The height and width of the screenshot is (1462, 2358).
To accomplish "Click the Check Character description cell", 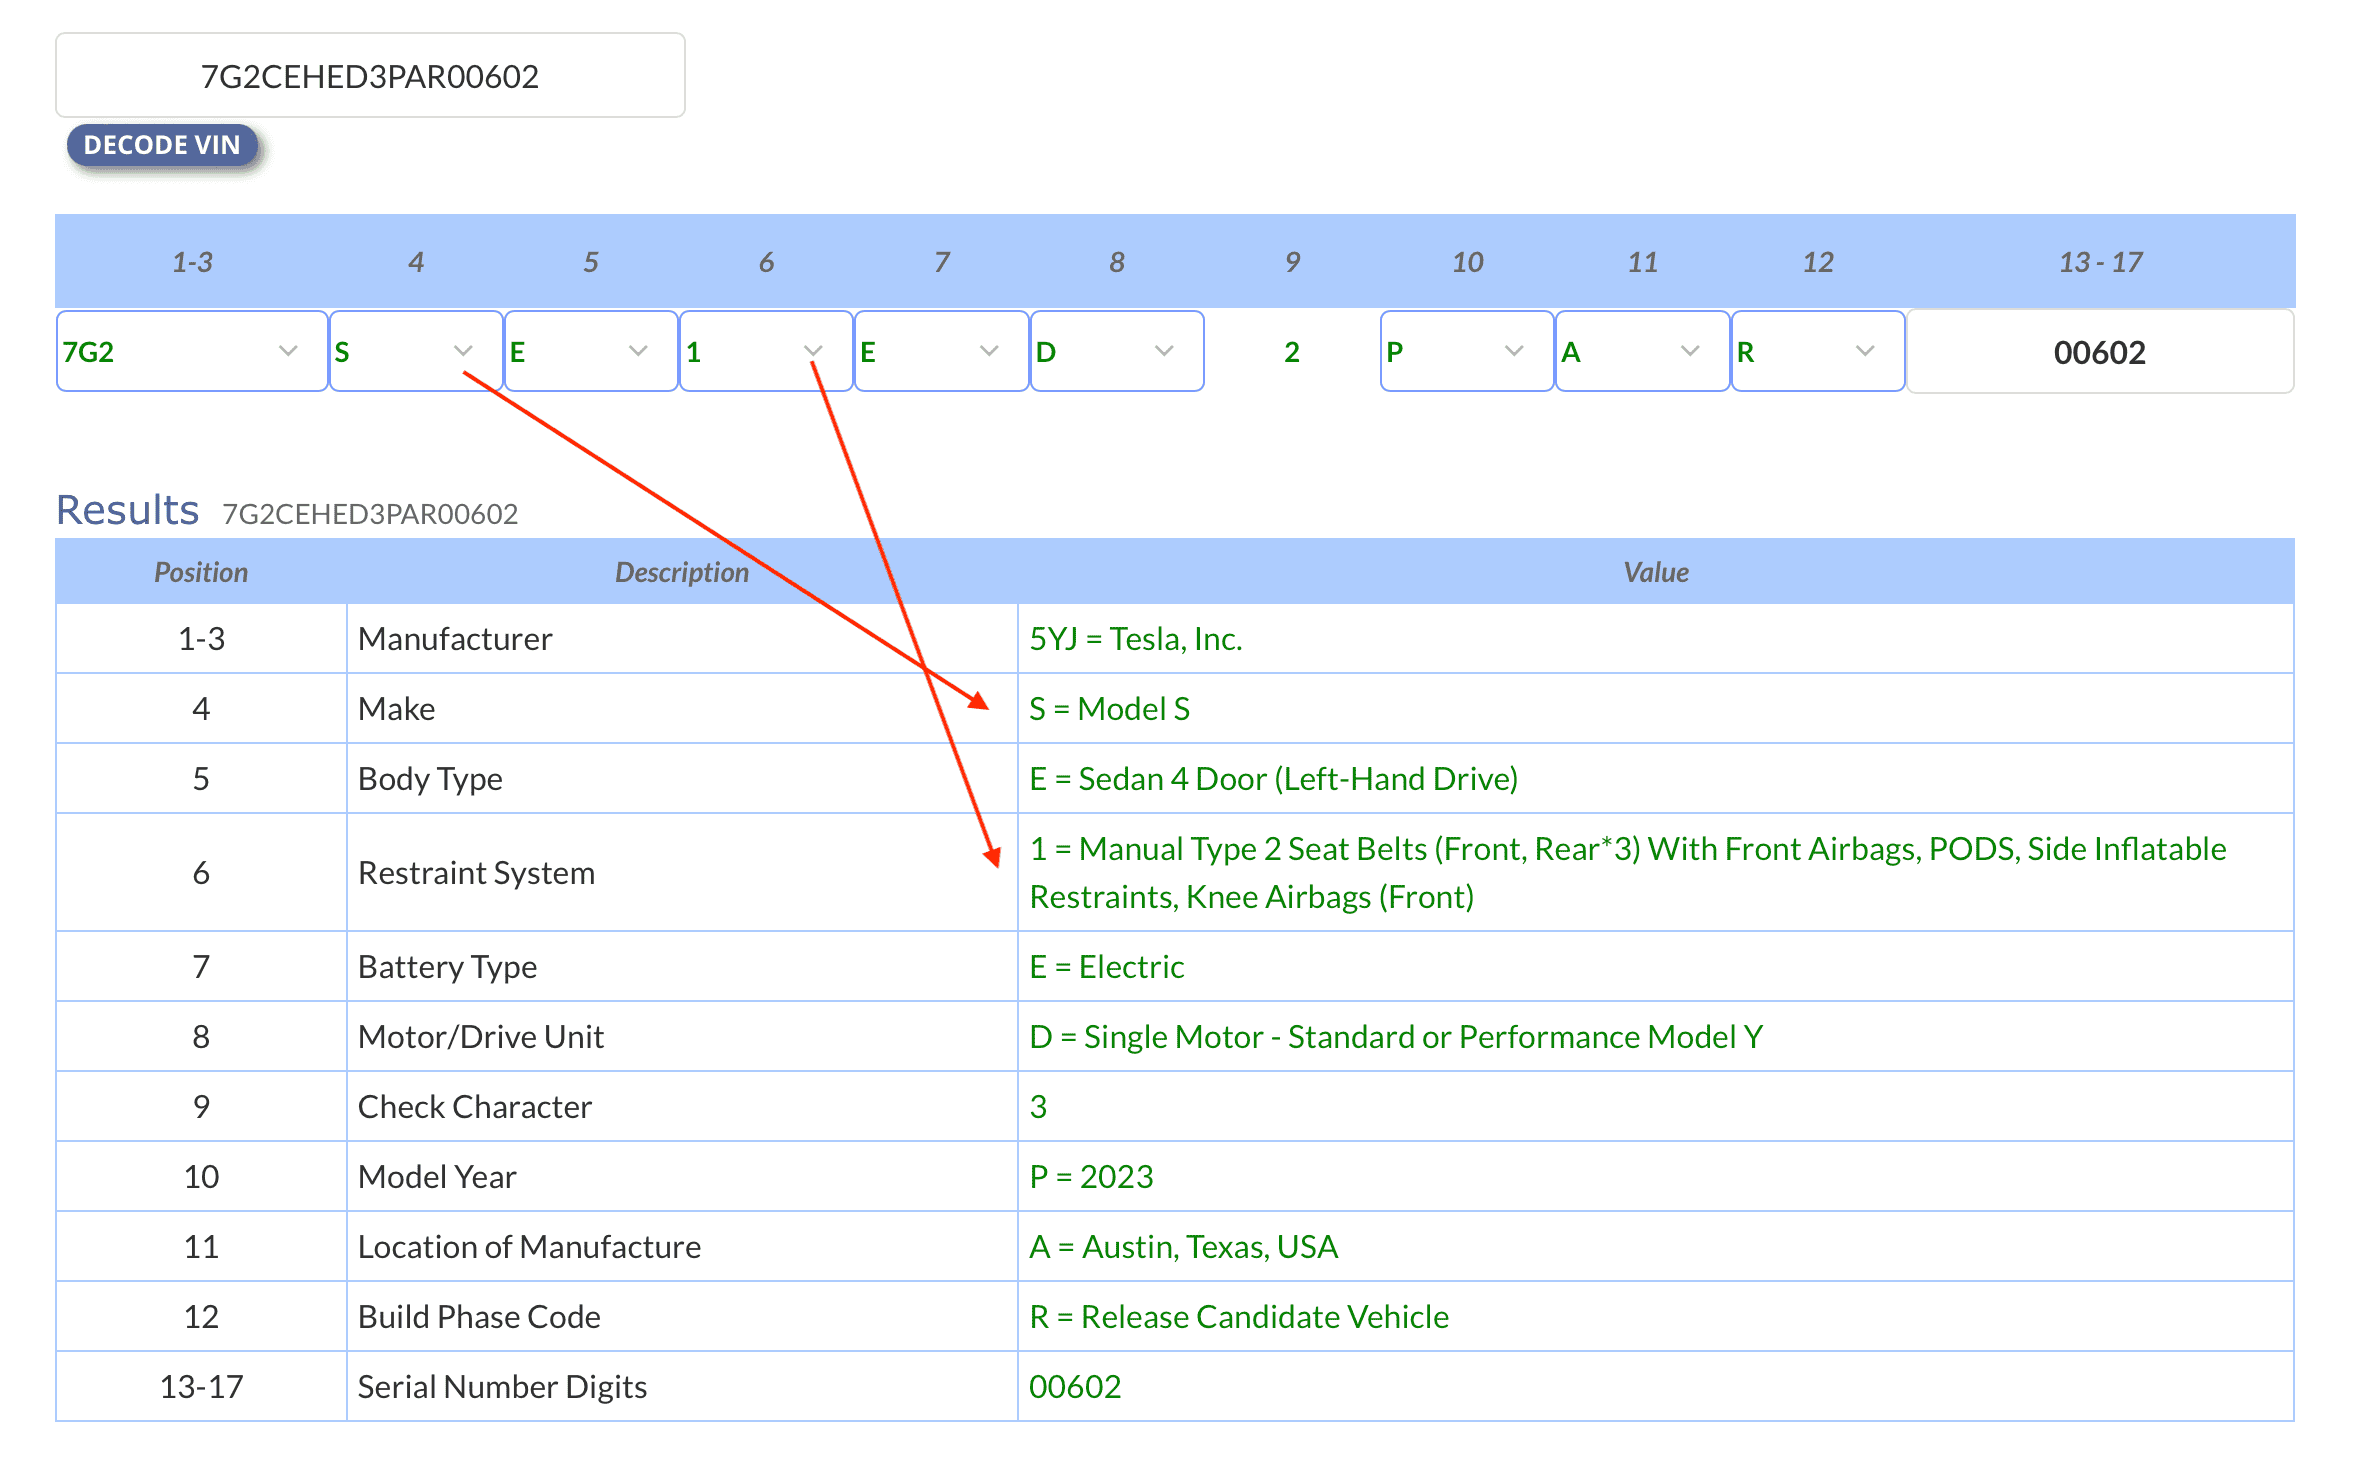I will coord(682,1107).
